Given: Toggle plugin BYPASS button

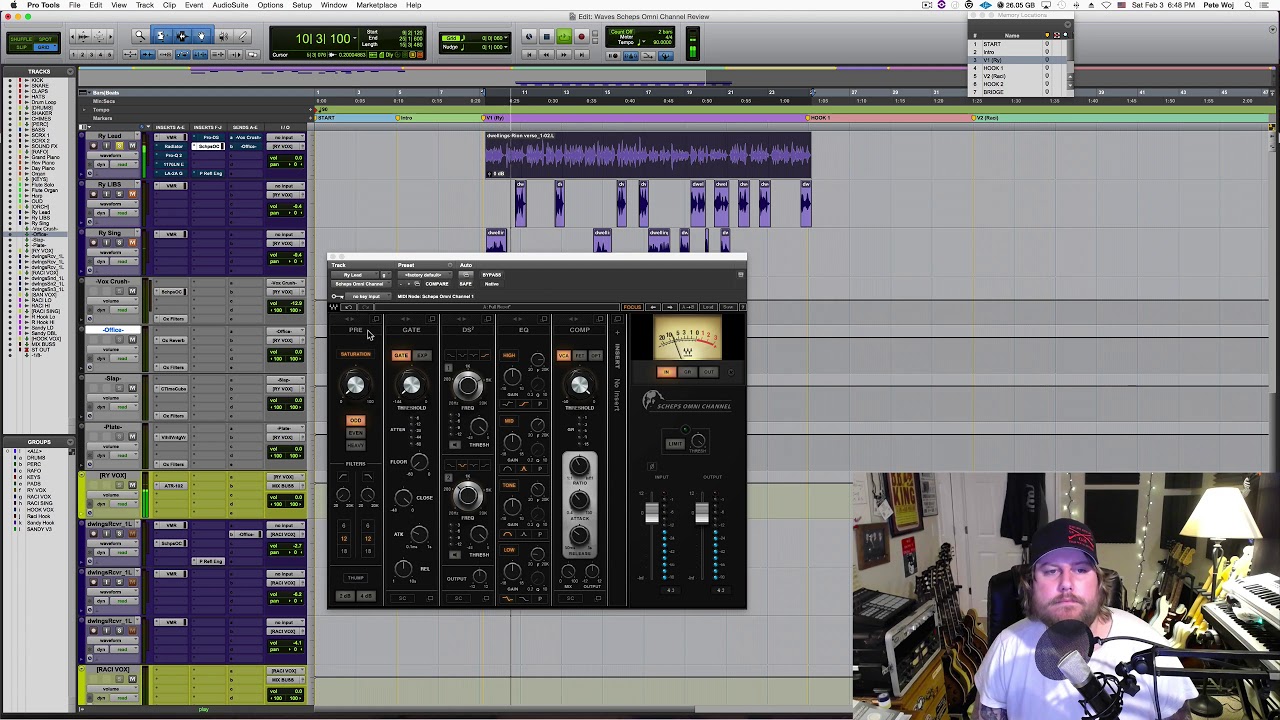Looking at the screenshot, I should point(492,275).
